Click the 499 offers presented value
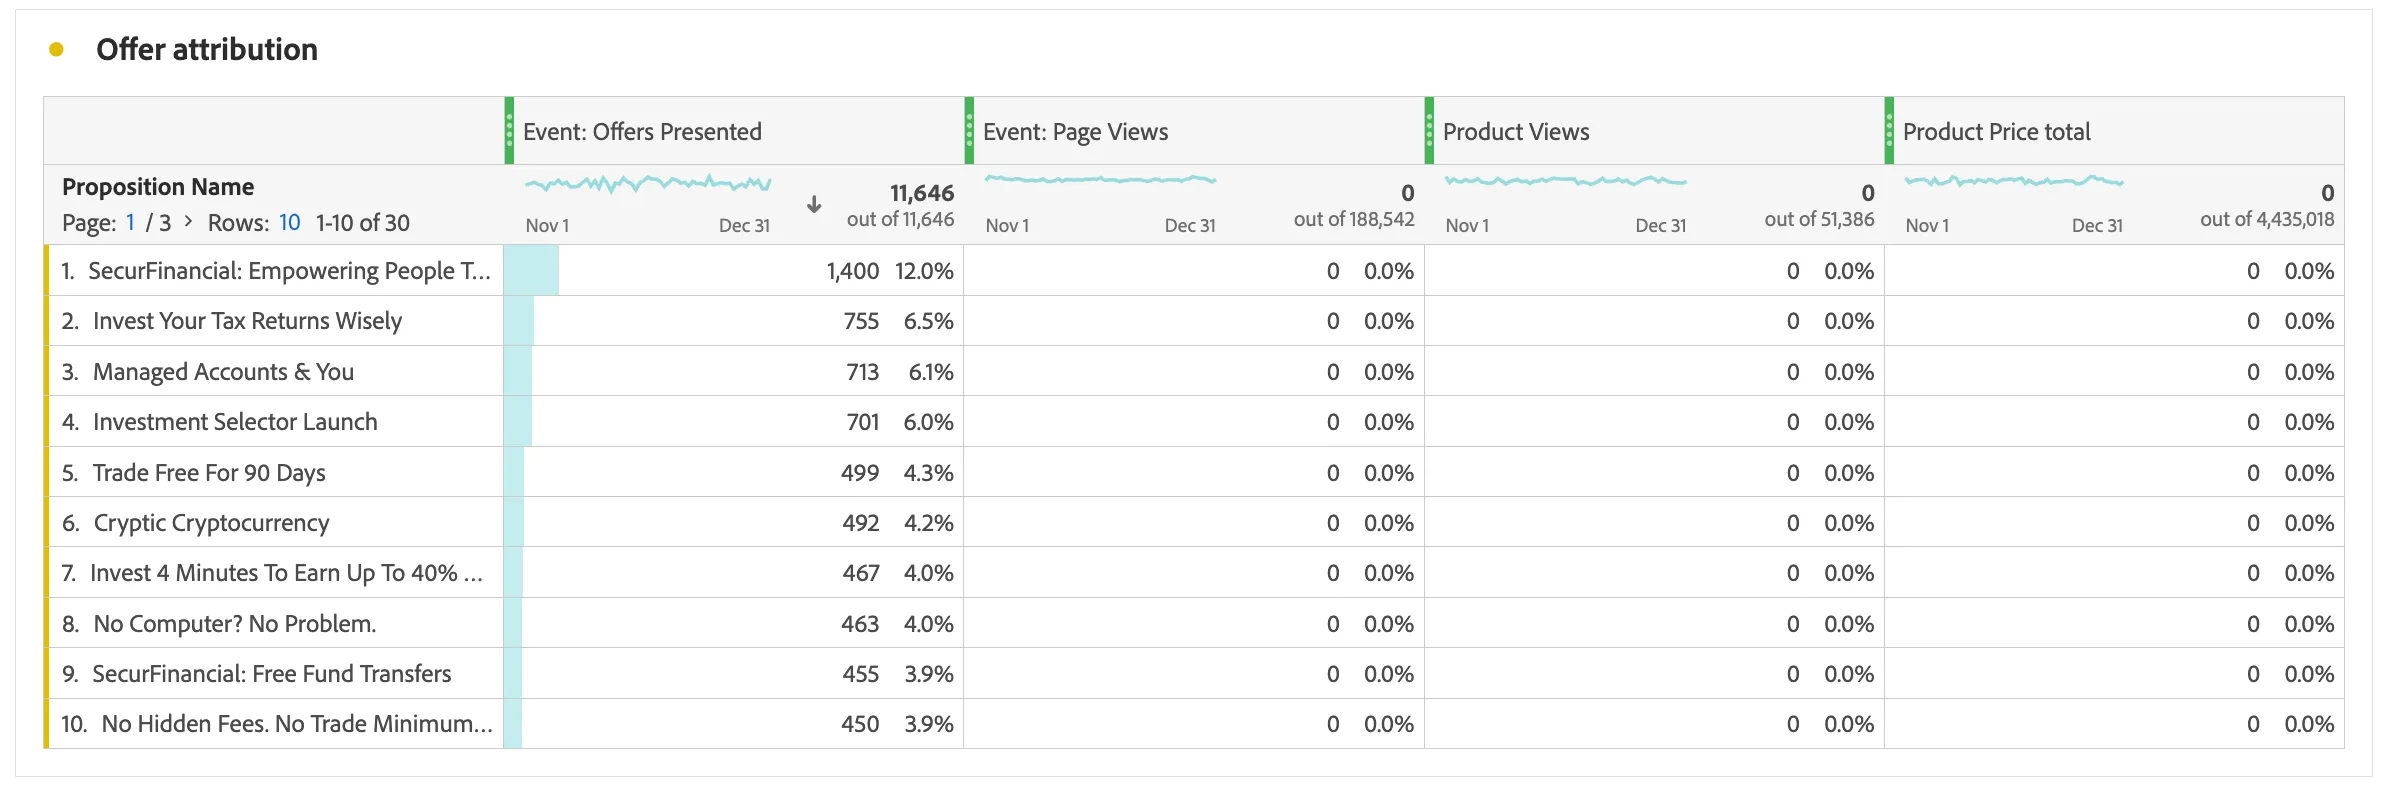 point(860,472)
